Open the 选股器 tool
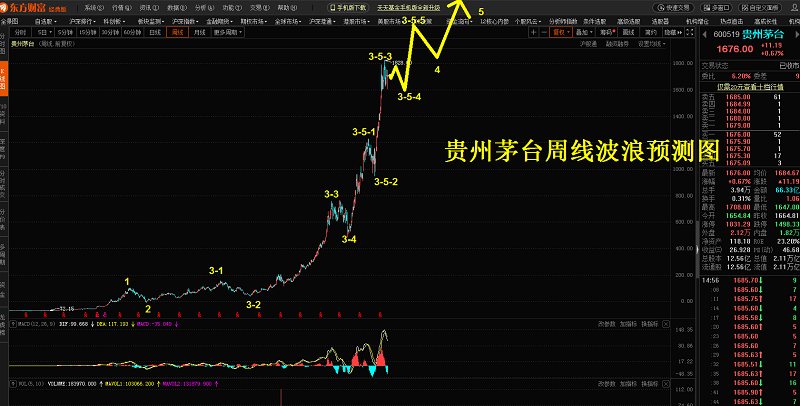 [x=660, y=21]
